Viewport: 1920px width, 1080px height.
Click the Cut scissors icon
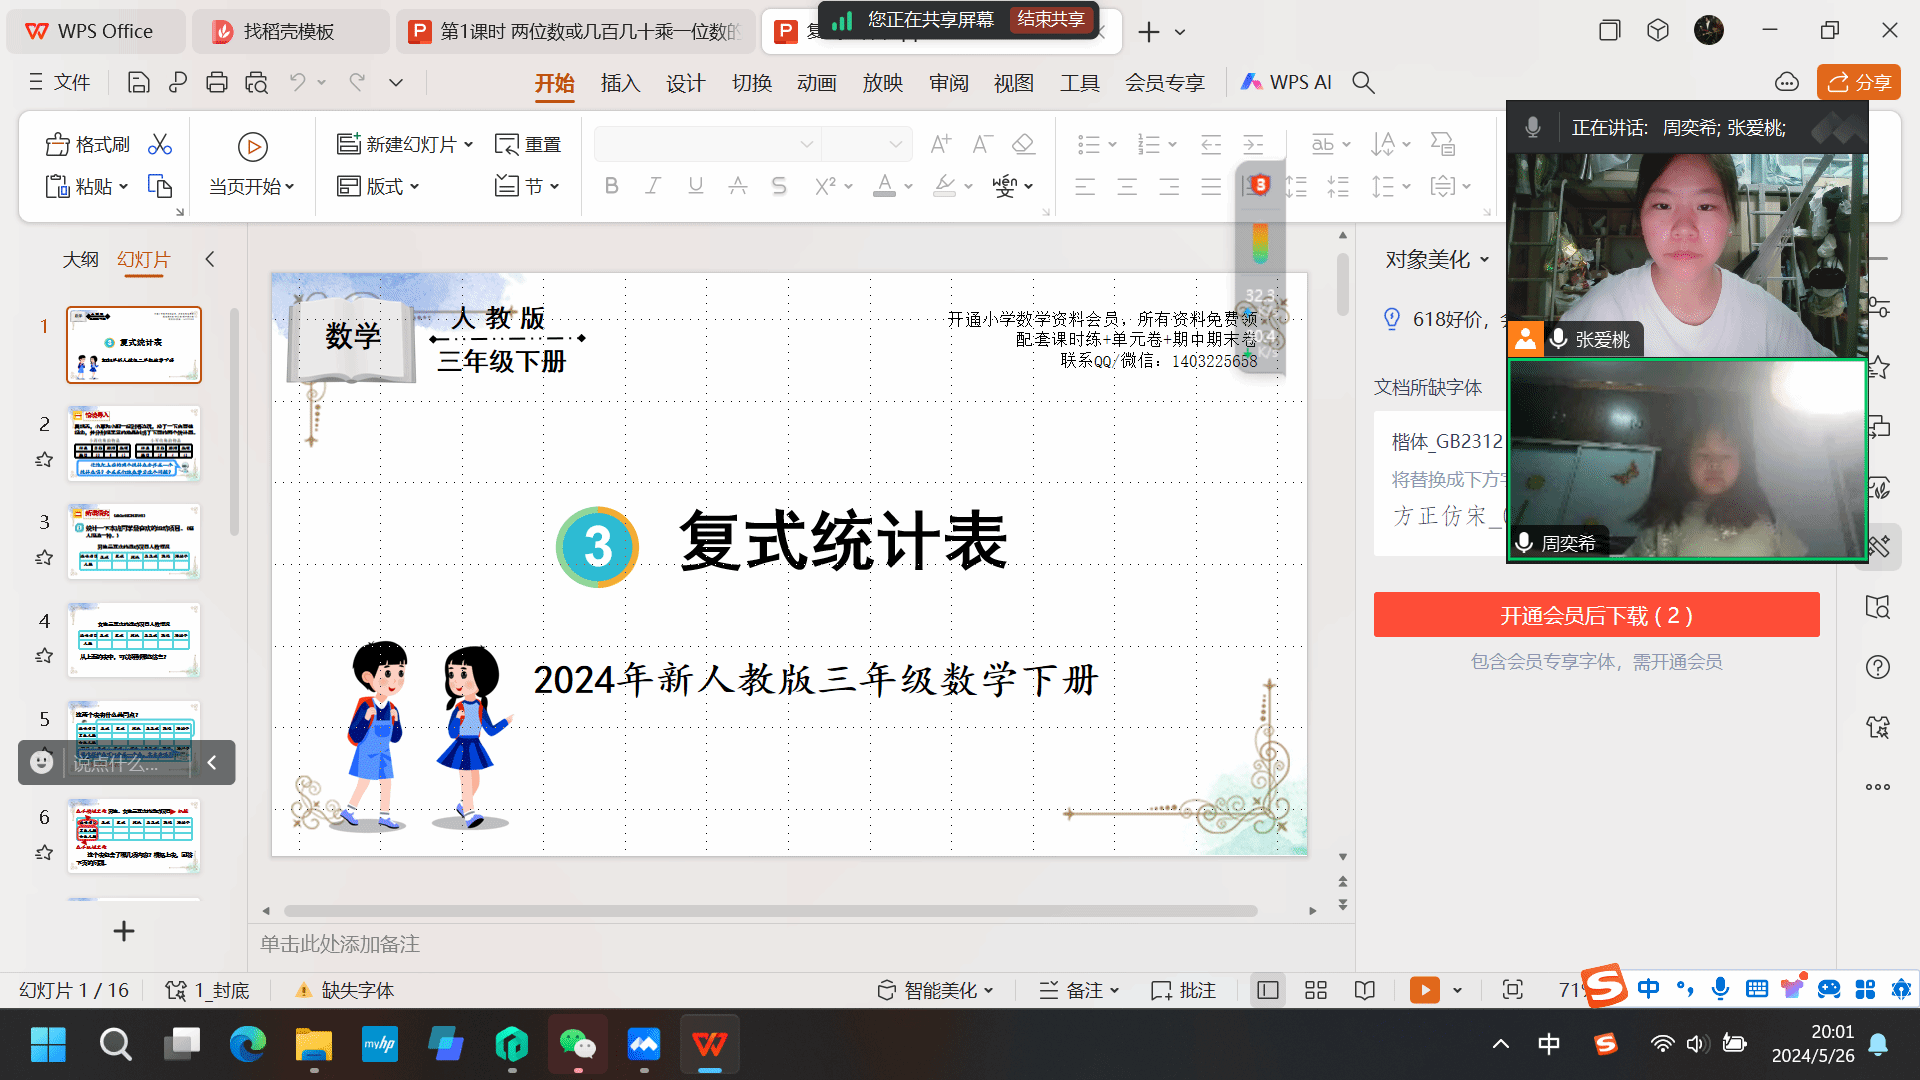(x=160, y=145)
